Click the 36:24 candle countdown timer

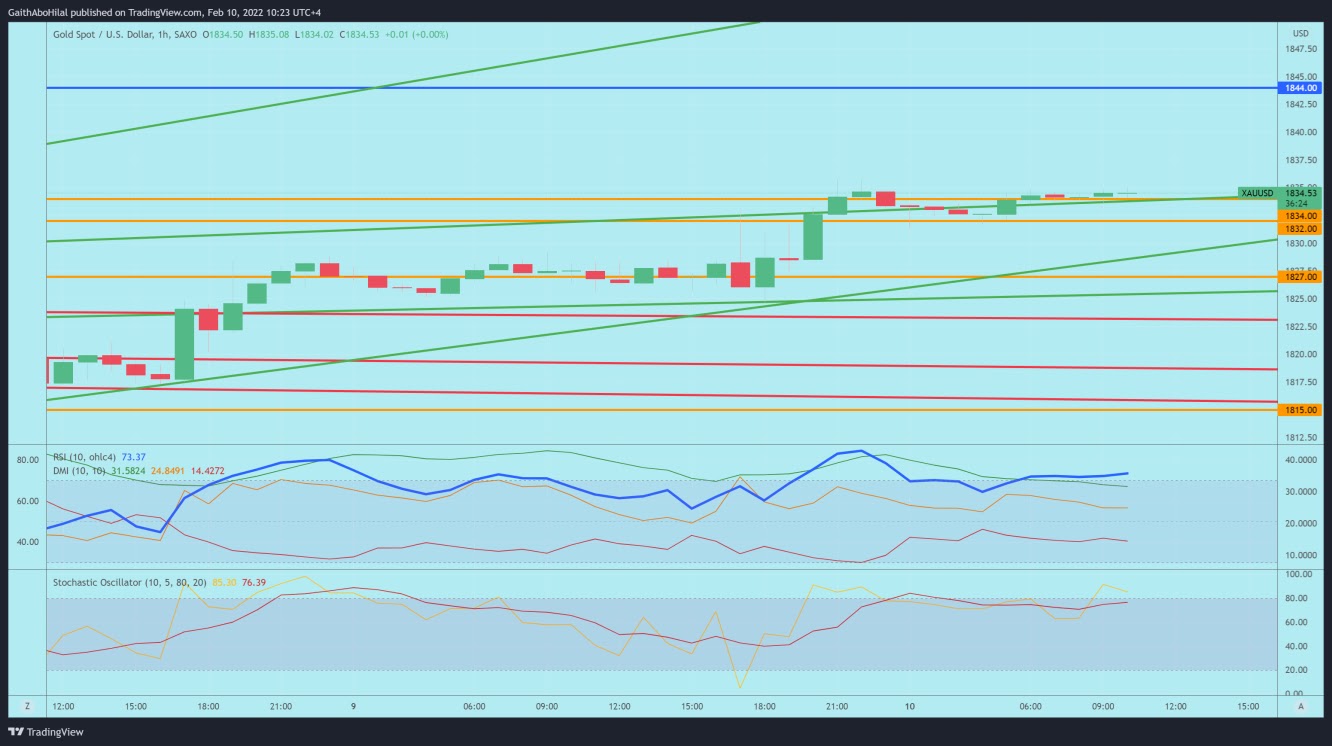click(x=1294, y=204)
